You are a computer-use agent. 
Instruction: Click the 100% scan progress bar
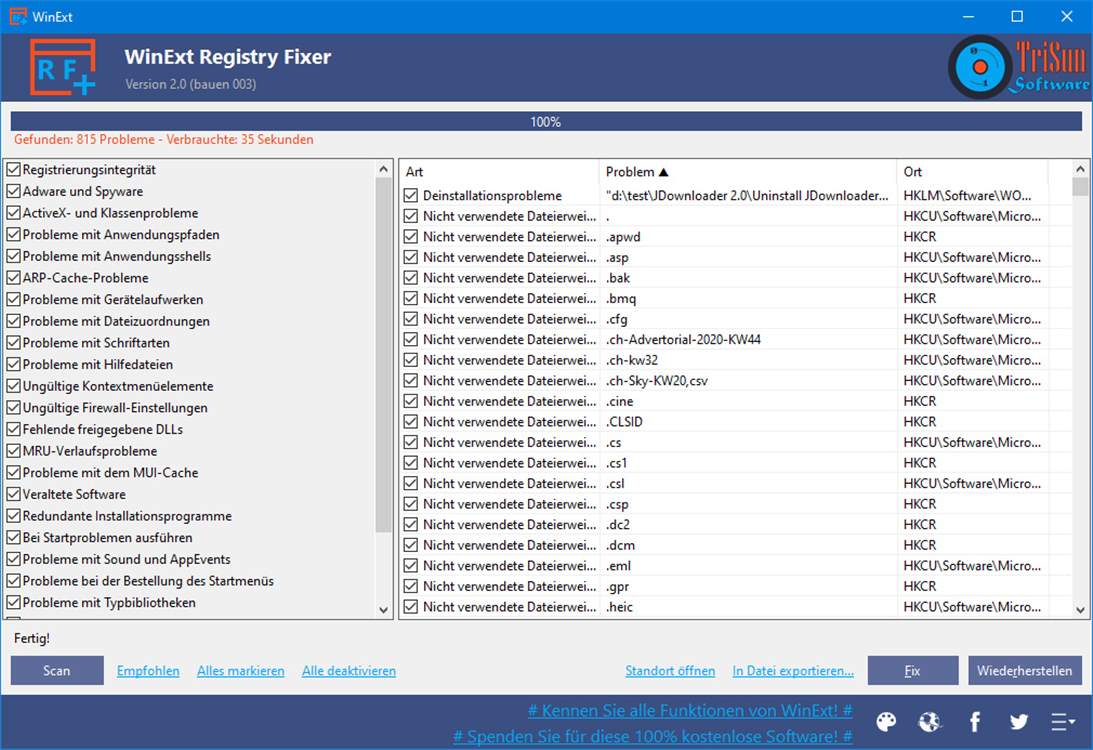546,121
